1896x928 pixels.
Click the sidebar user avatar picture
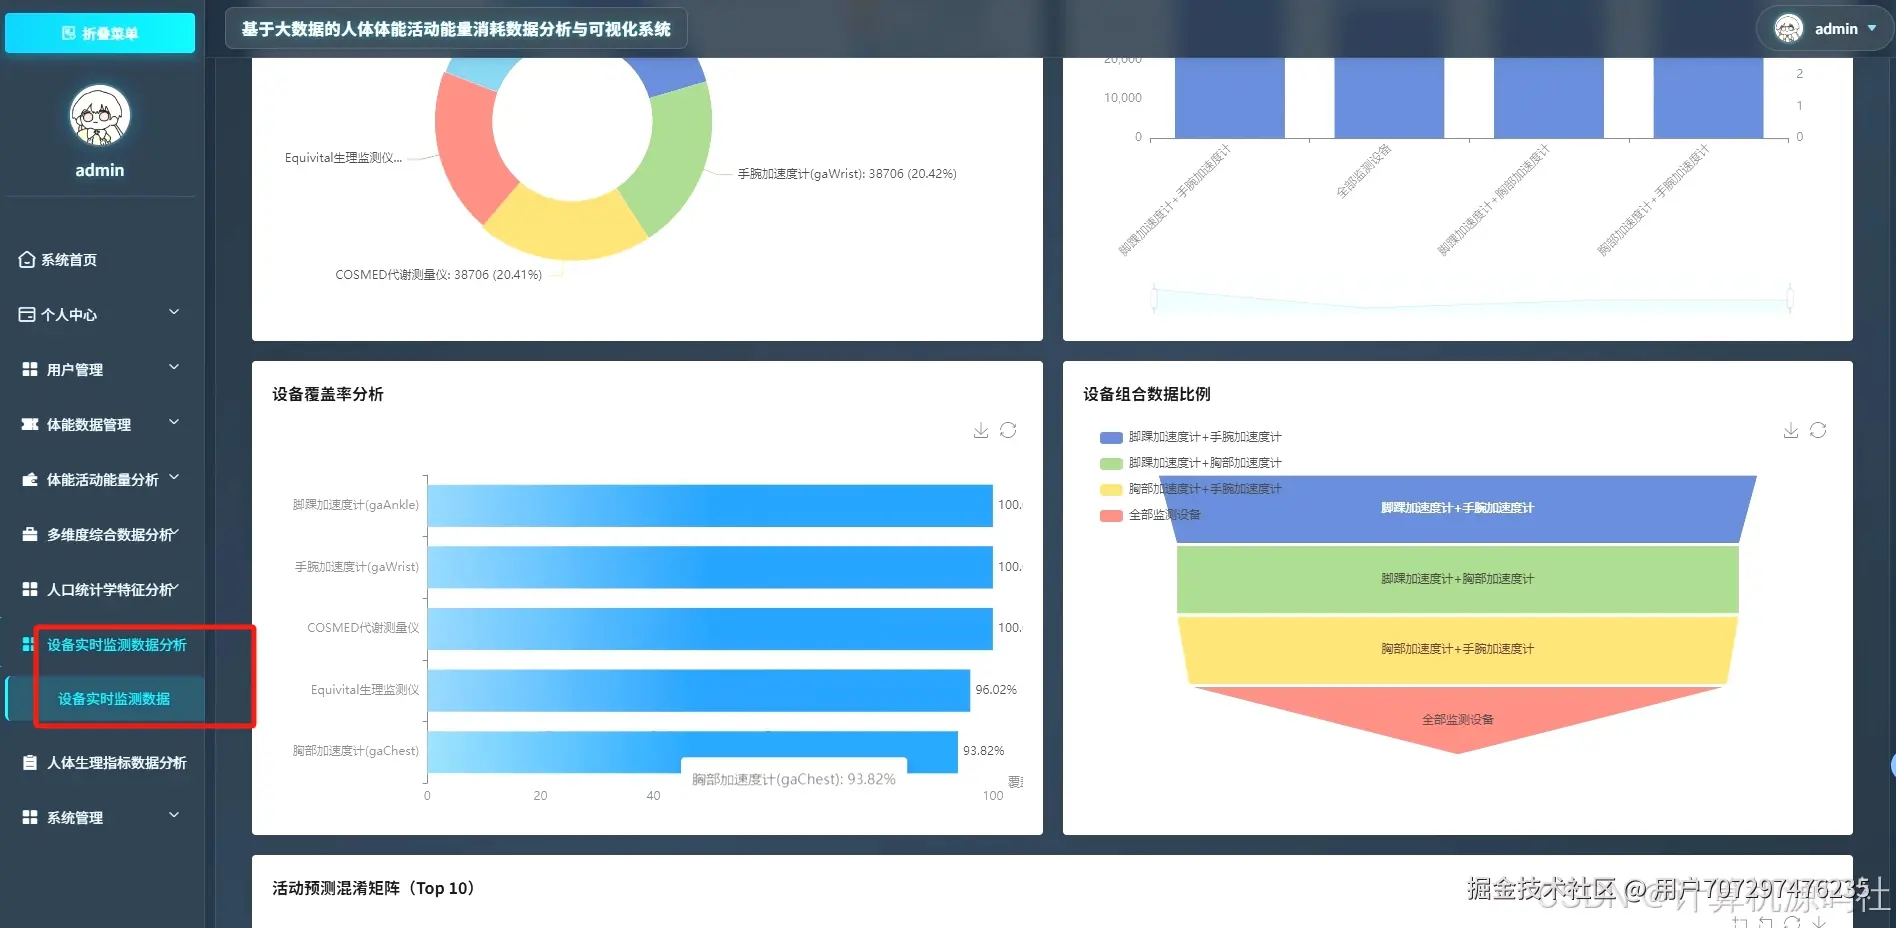click(x=100, y=116)
